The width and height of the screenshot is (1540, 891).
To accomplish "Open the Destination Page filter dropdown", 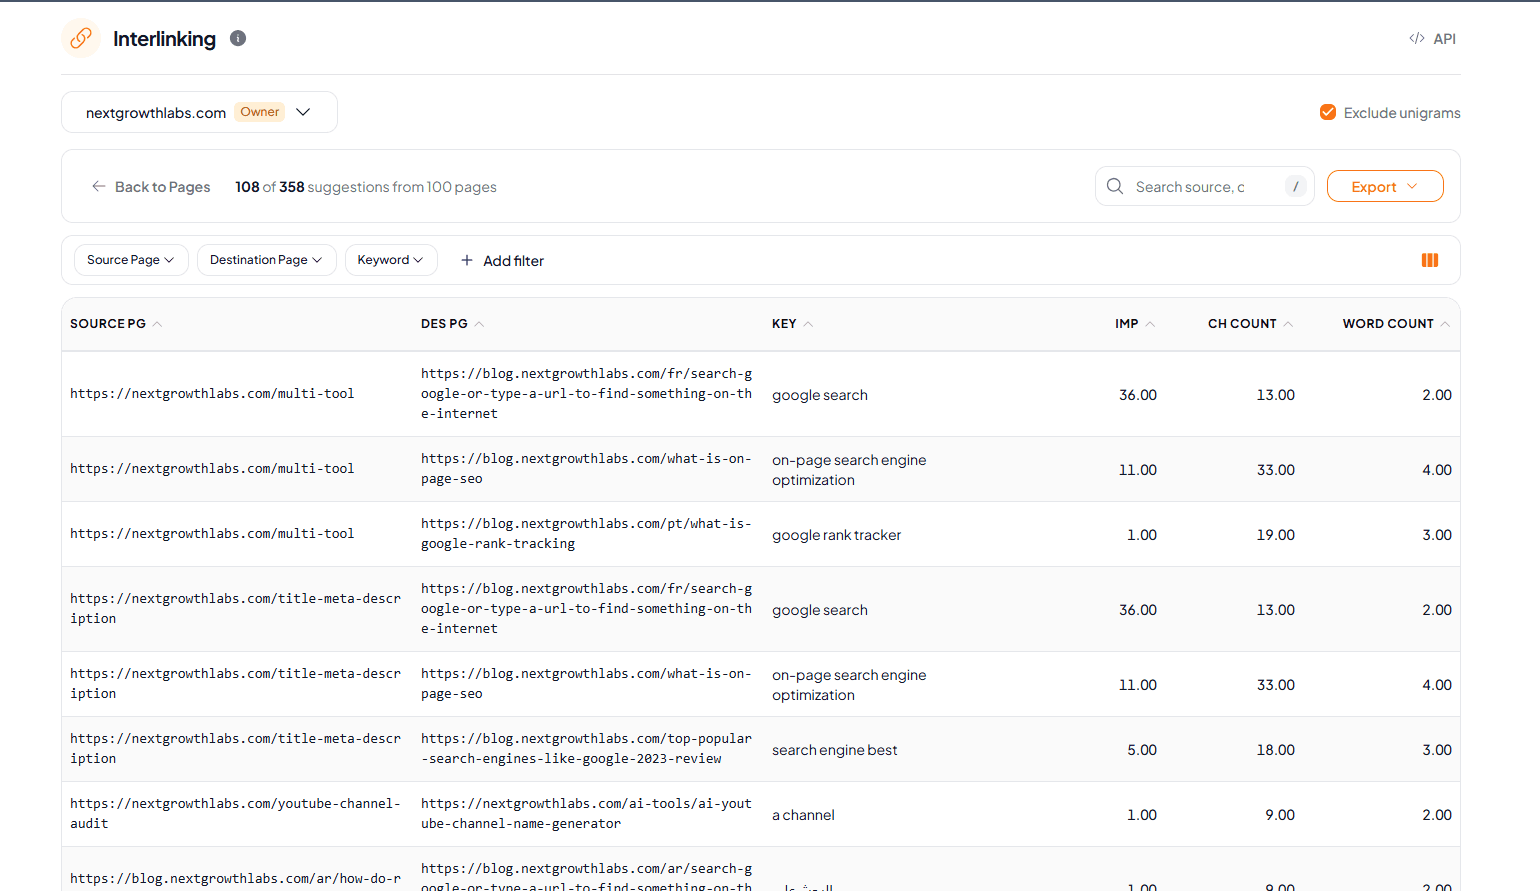I will pos(266,260).
